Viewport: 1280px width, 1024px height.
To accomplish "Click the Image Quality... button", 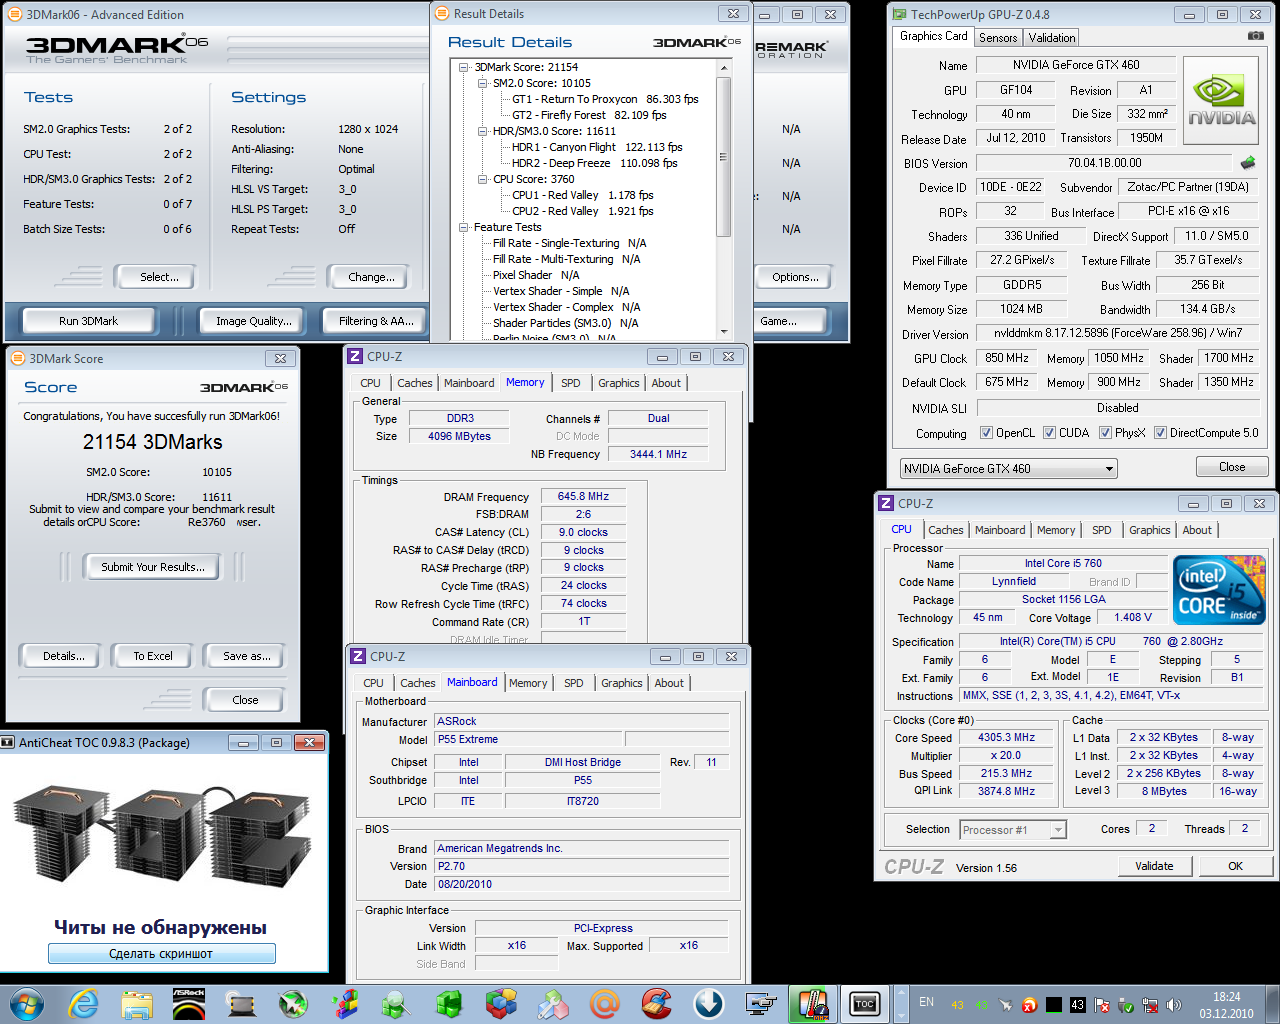I will pos(254,321).
